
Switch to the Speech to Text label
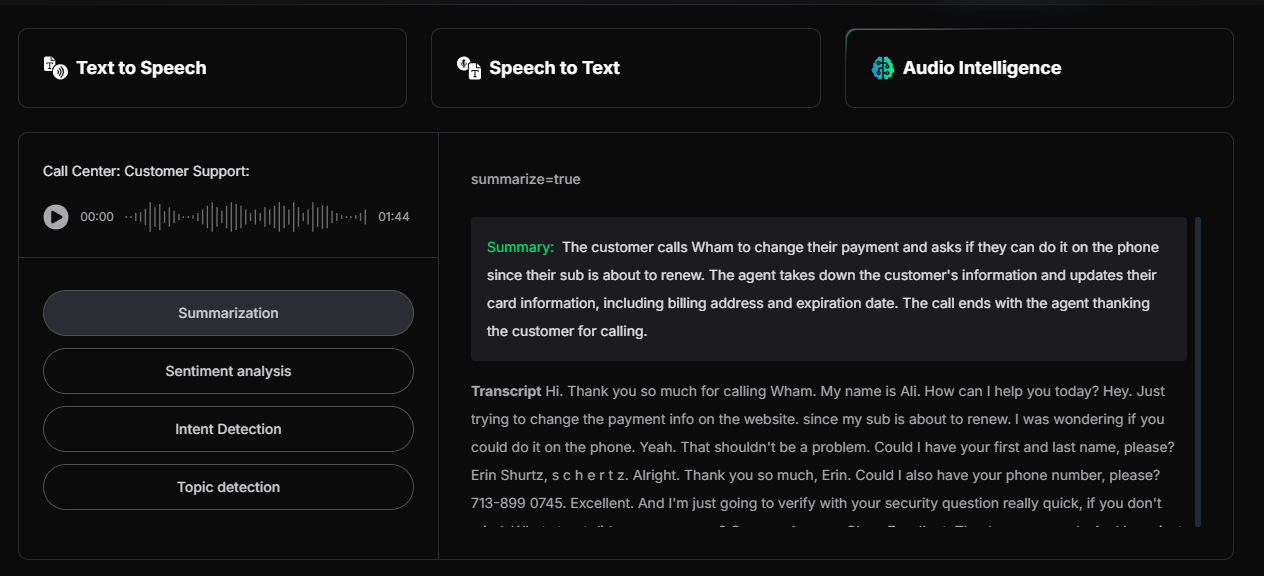554,68
